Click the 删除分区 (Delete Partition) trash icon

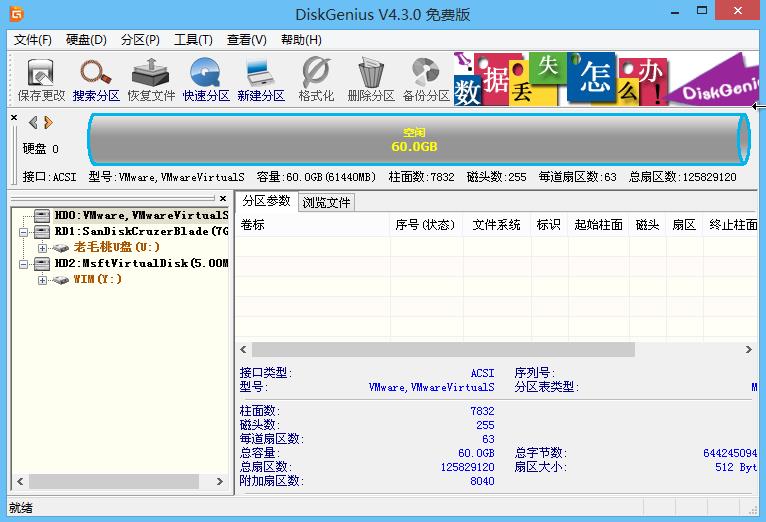(371, 80)
